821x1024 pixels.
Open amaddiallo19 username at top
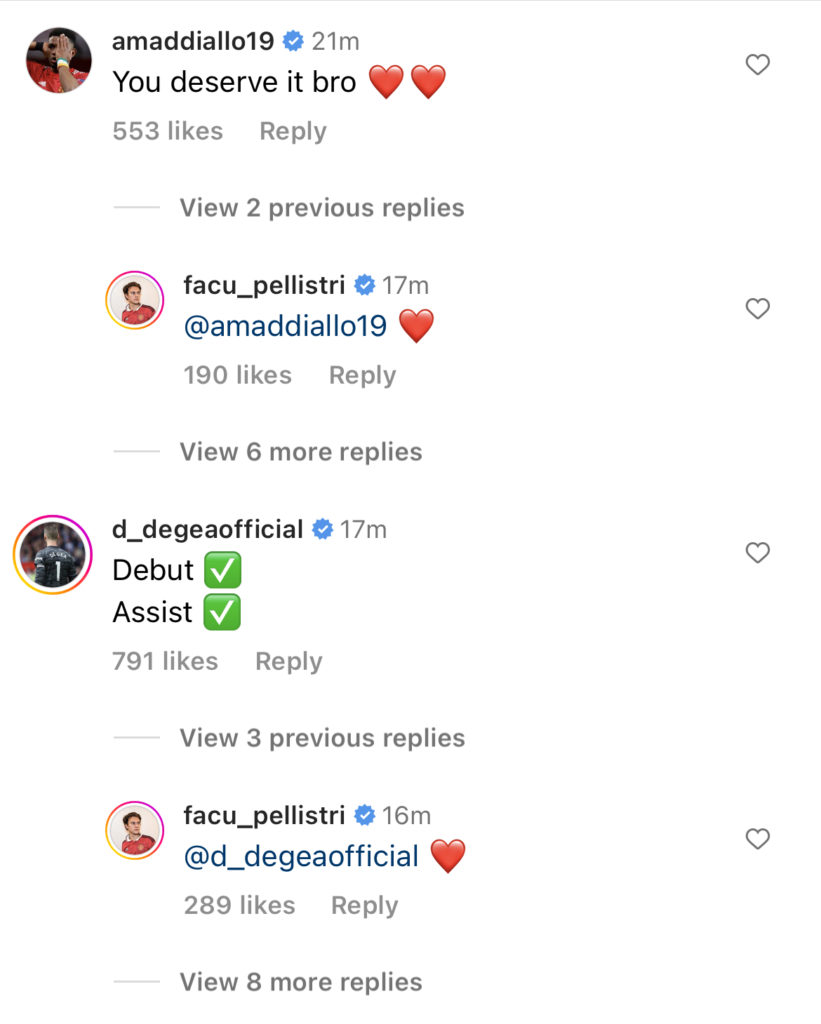(x=193, y=41)
